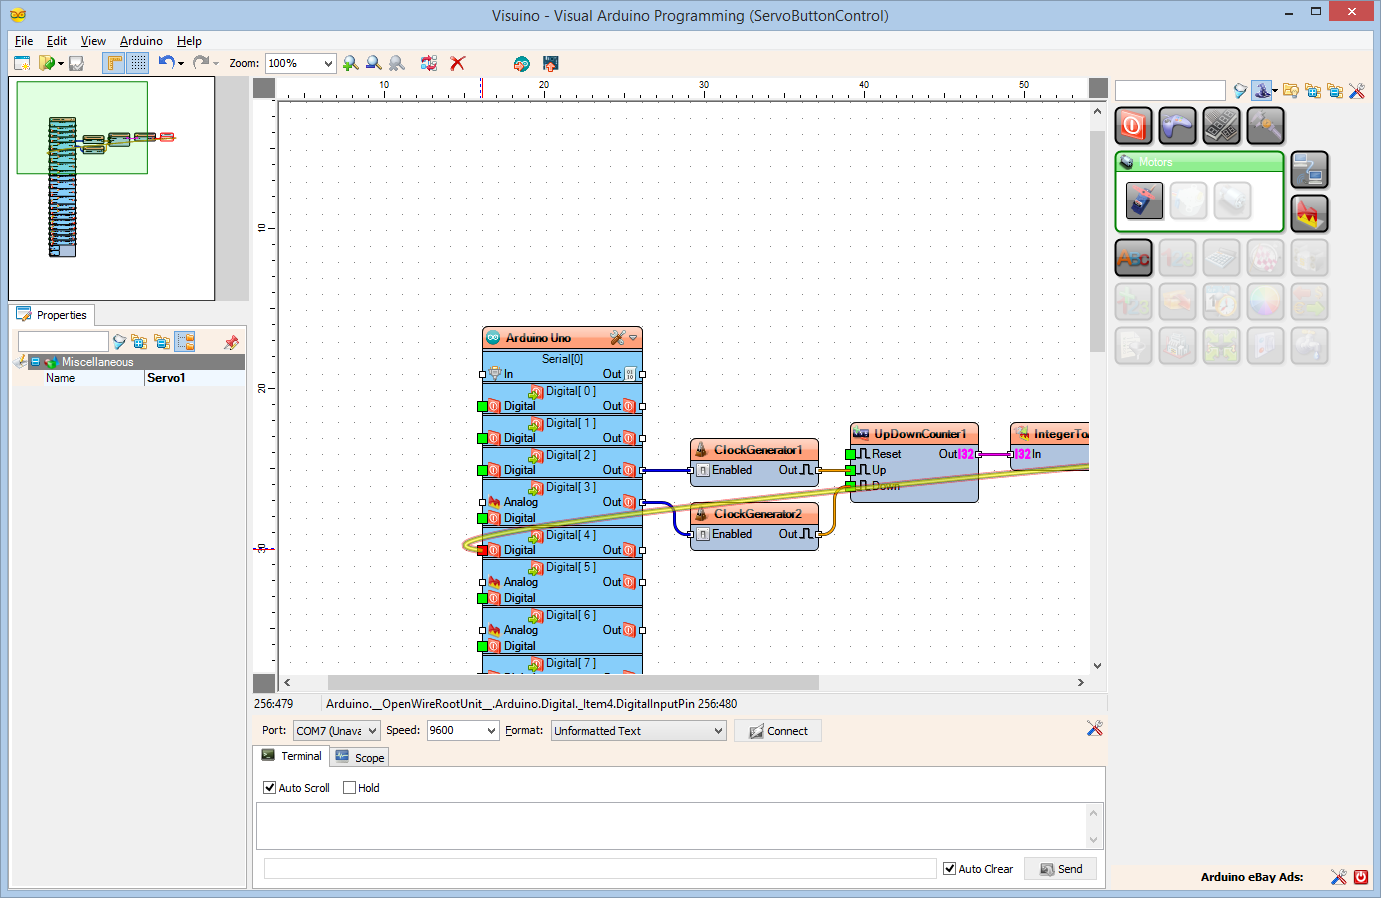1381x898 pixels.
Task: Open the seven-segment displays component category
Action: click(x=1221, y=126)
